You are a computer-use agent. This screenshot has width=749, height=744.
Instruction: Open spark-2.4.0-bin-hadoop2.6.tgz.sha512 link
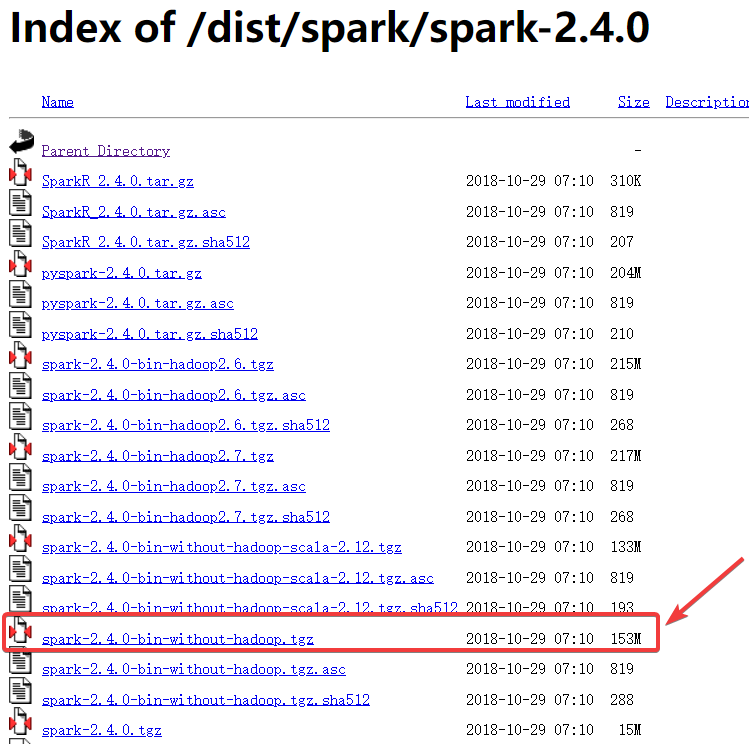click(x=186, y=425)
